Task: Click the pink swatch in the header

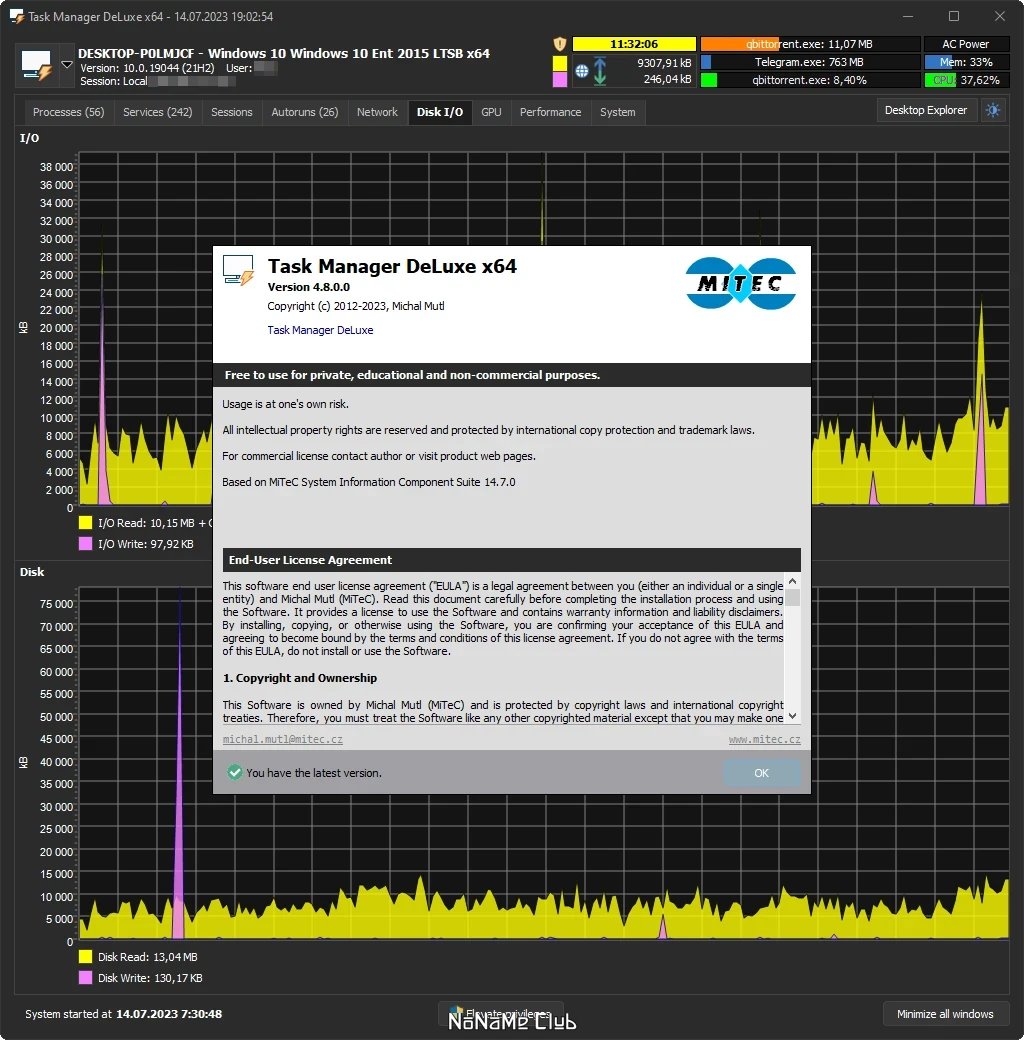Action: click(560, 80)
